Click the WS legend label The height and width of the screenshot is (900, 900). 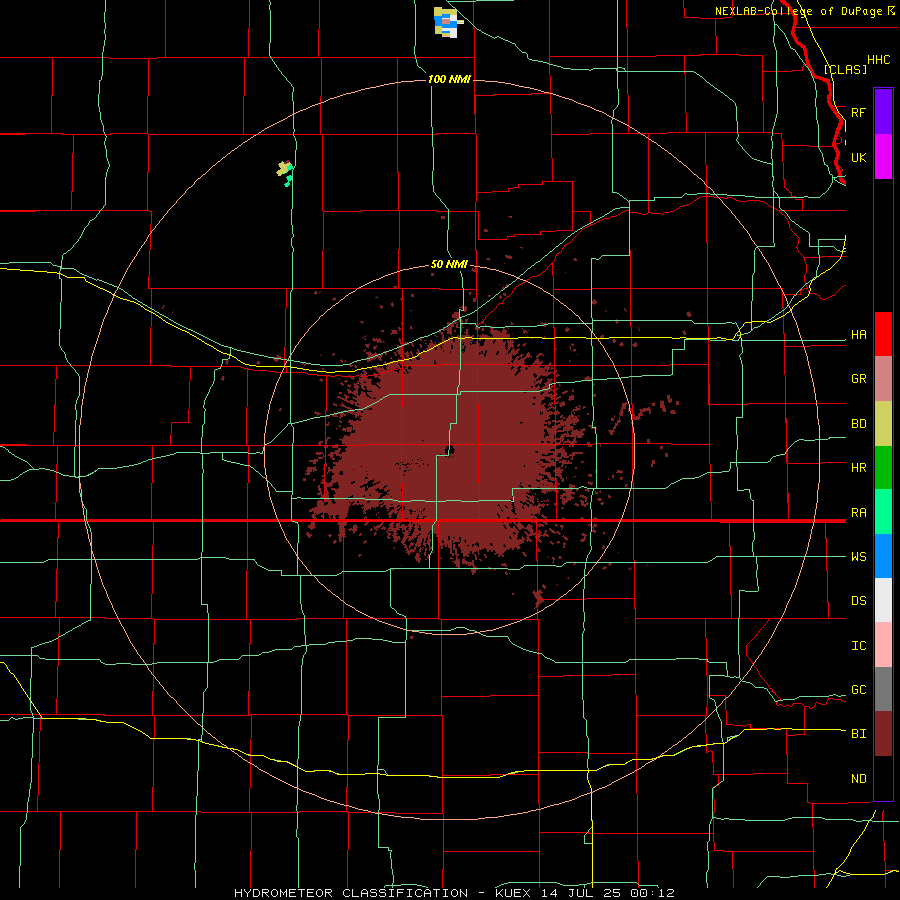point(858,557)
